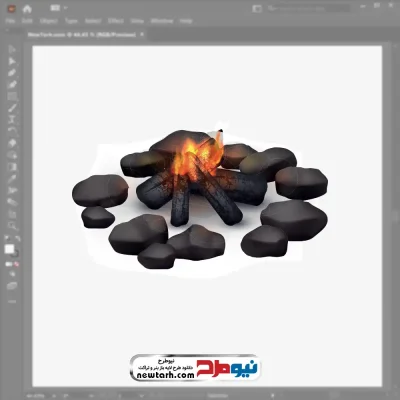Screen dimensions: 400x400
Task: Go to the Home screen icon
Action: click(27, 9)
